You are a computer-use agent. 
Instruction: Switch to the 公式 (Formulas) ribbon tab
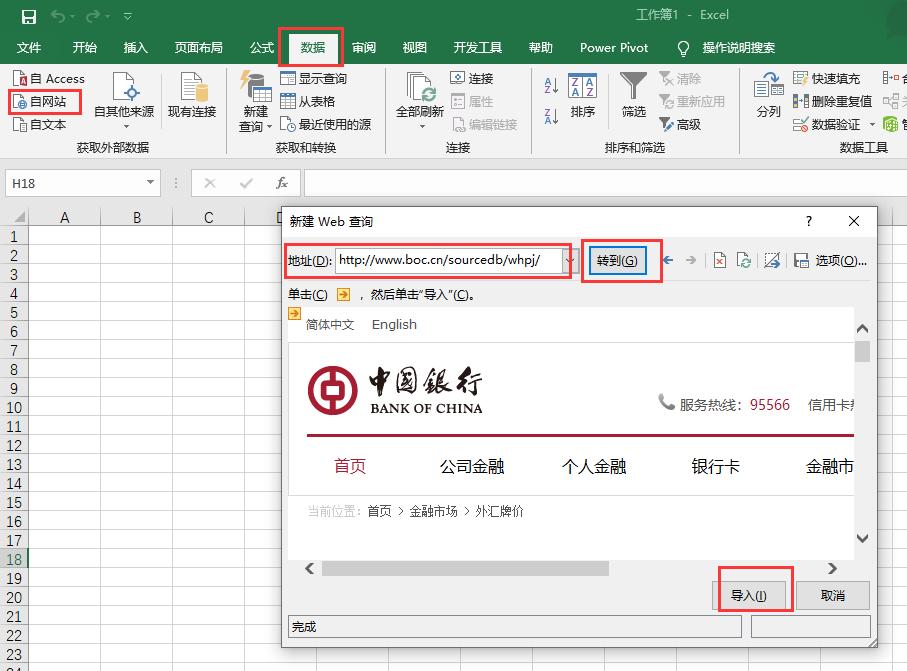click(261, 47)
